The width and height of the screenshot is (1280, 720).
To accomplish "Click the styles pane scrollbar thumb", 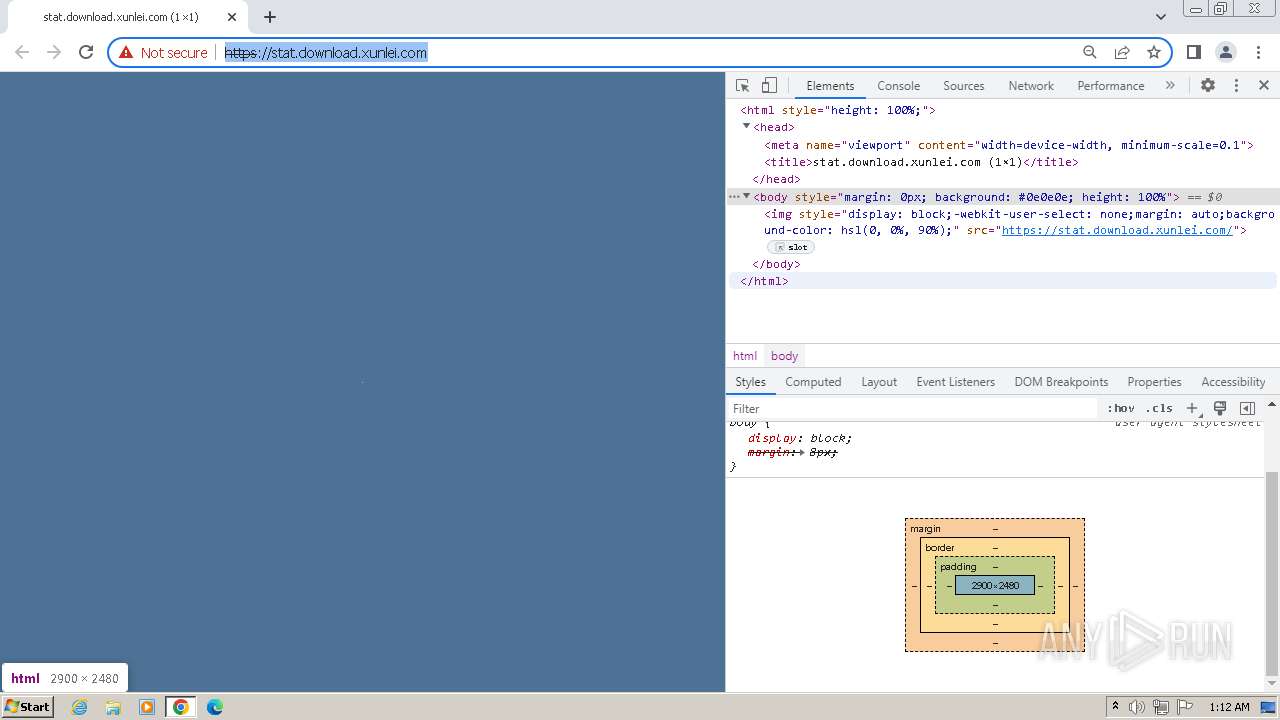I will (1272, 572).
